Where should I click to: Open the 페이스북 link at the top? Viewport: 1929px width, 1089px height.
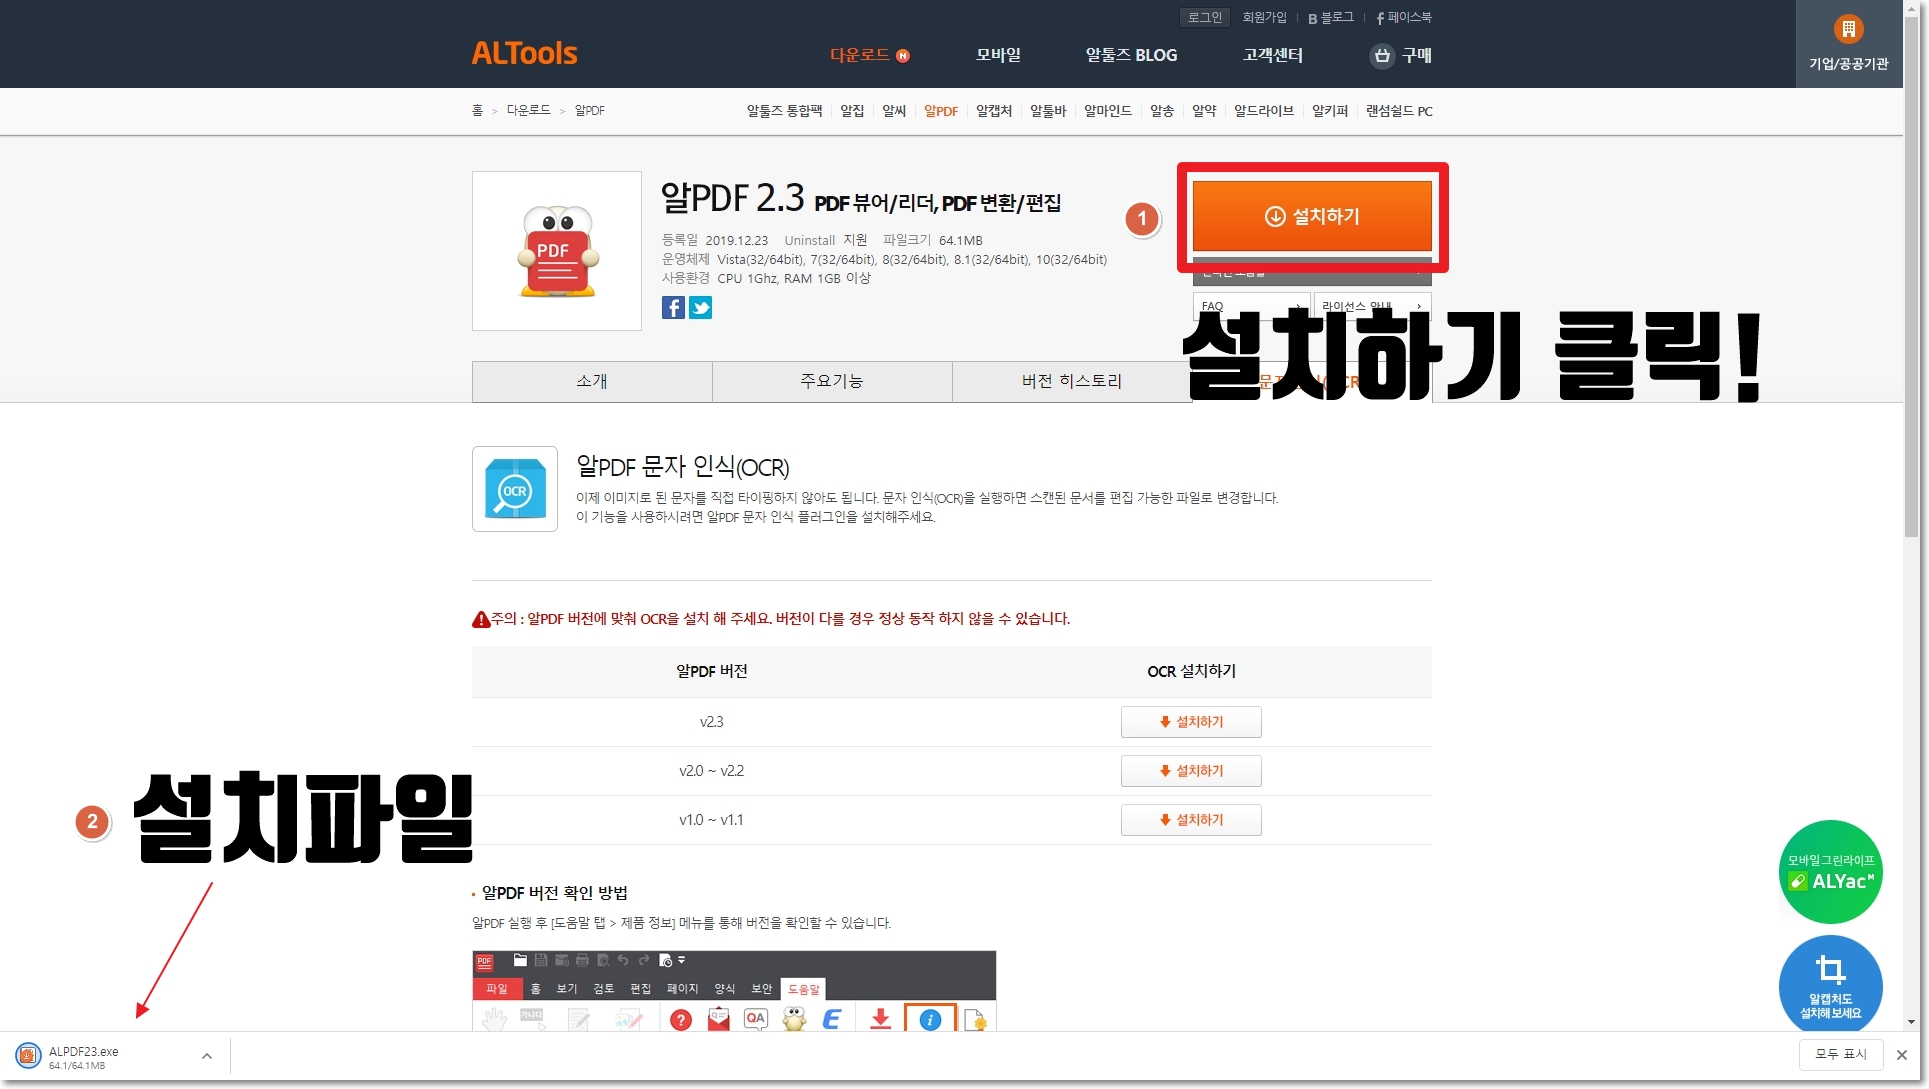1404,17
